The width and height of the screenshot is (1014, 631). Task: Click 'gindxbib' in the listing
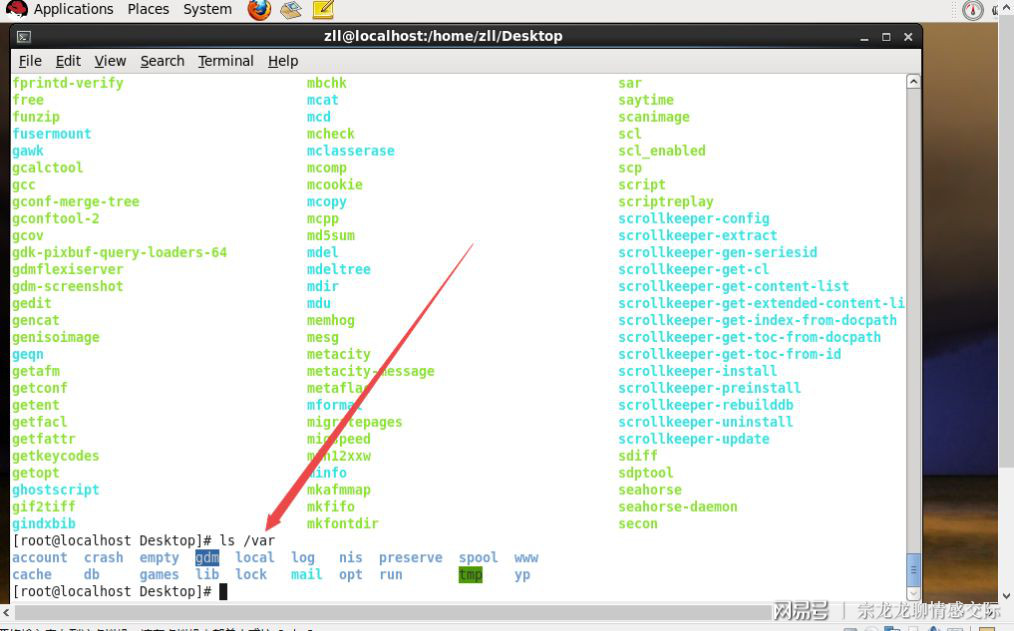point(43,524)
